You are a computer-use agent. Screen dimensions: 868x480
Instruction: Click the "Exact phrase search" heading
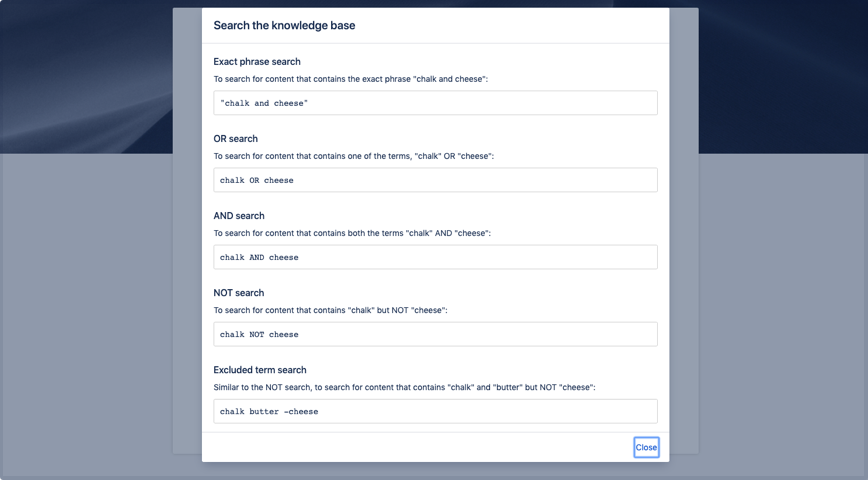pos(257,62)
